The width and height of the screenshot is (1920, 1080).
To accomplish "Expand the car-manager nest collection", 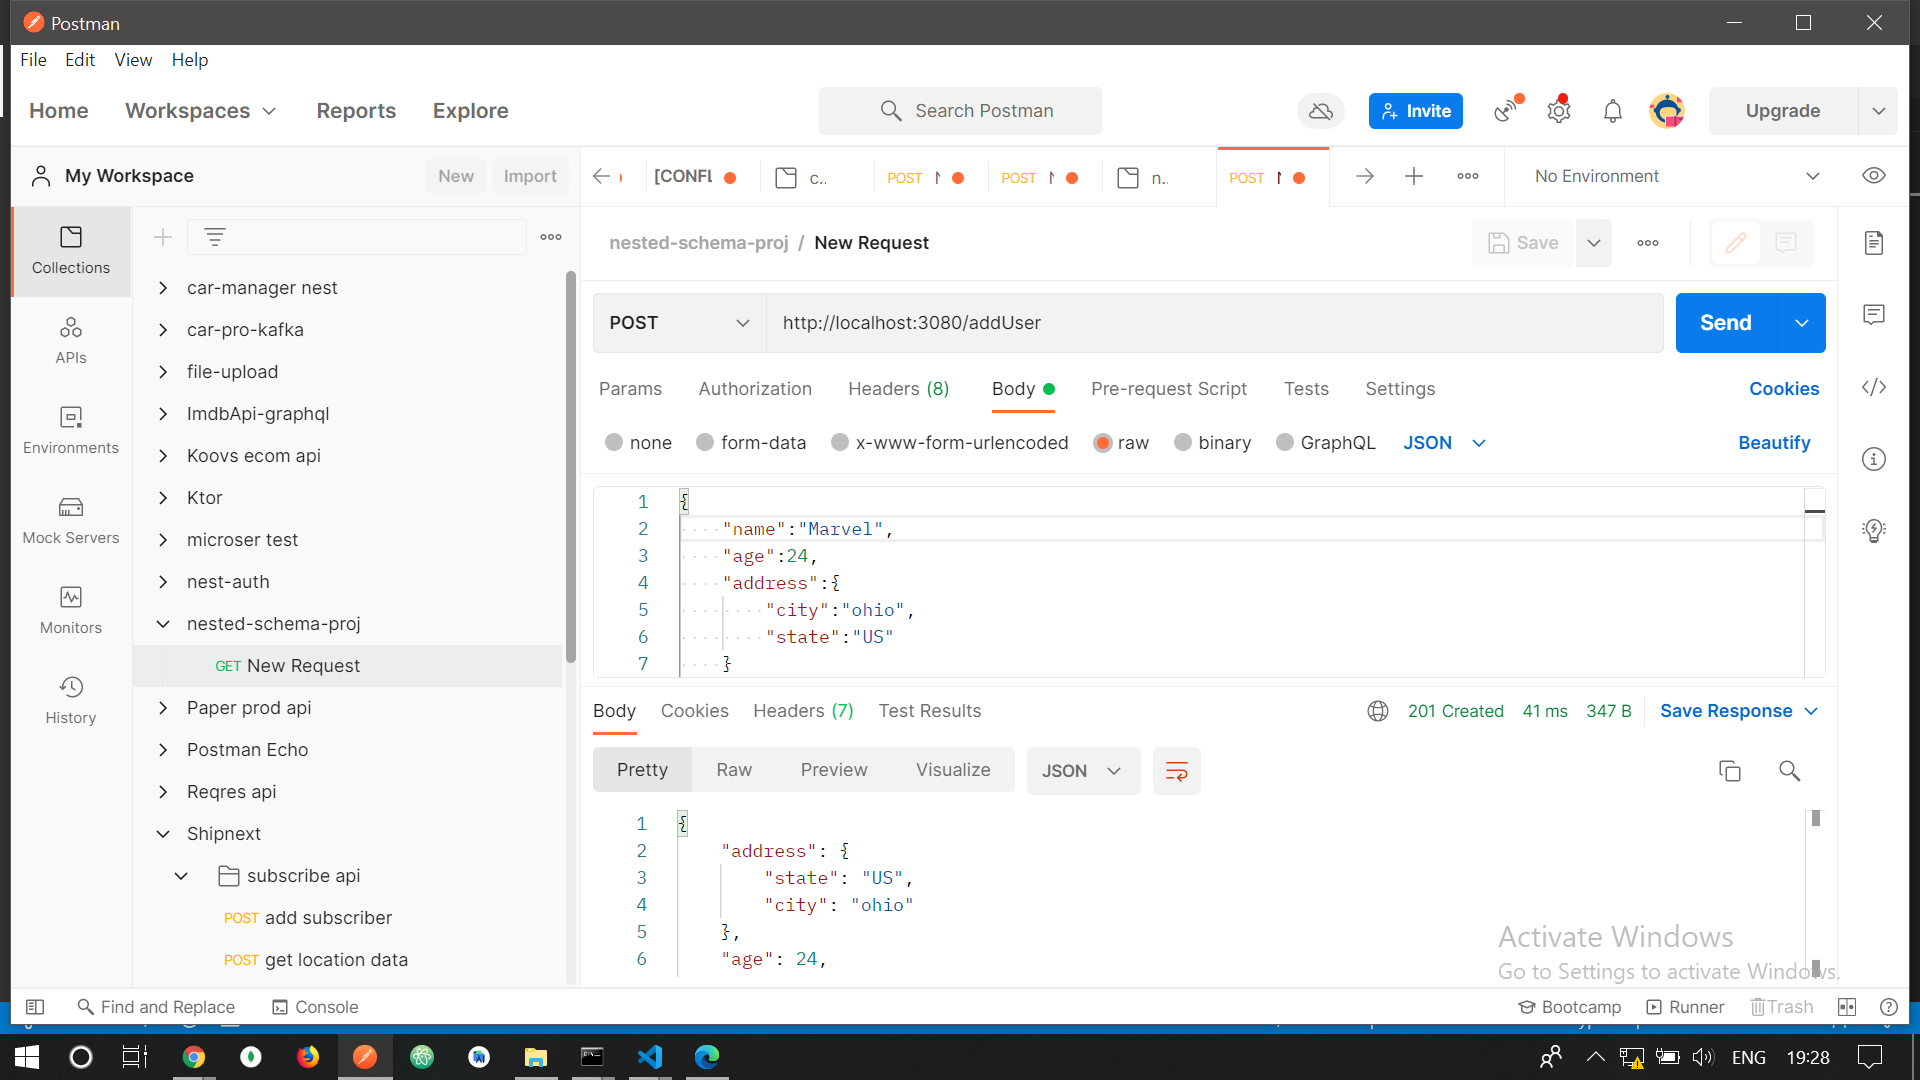I will tap(163, 288).
